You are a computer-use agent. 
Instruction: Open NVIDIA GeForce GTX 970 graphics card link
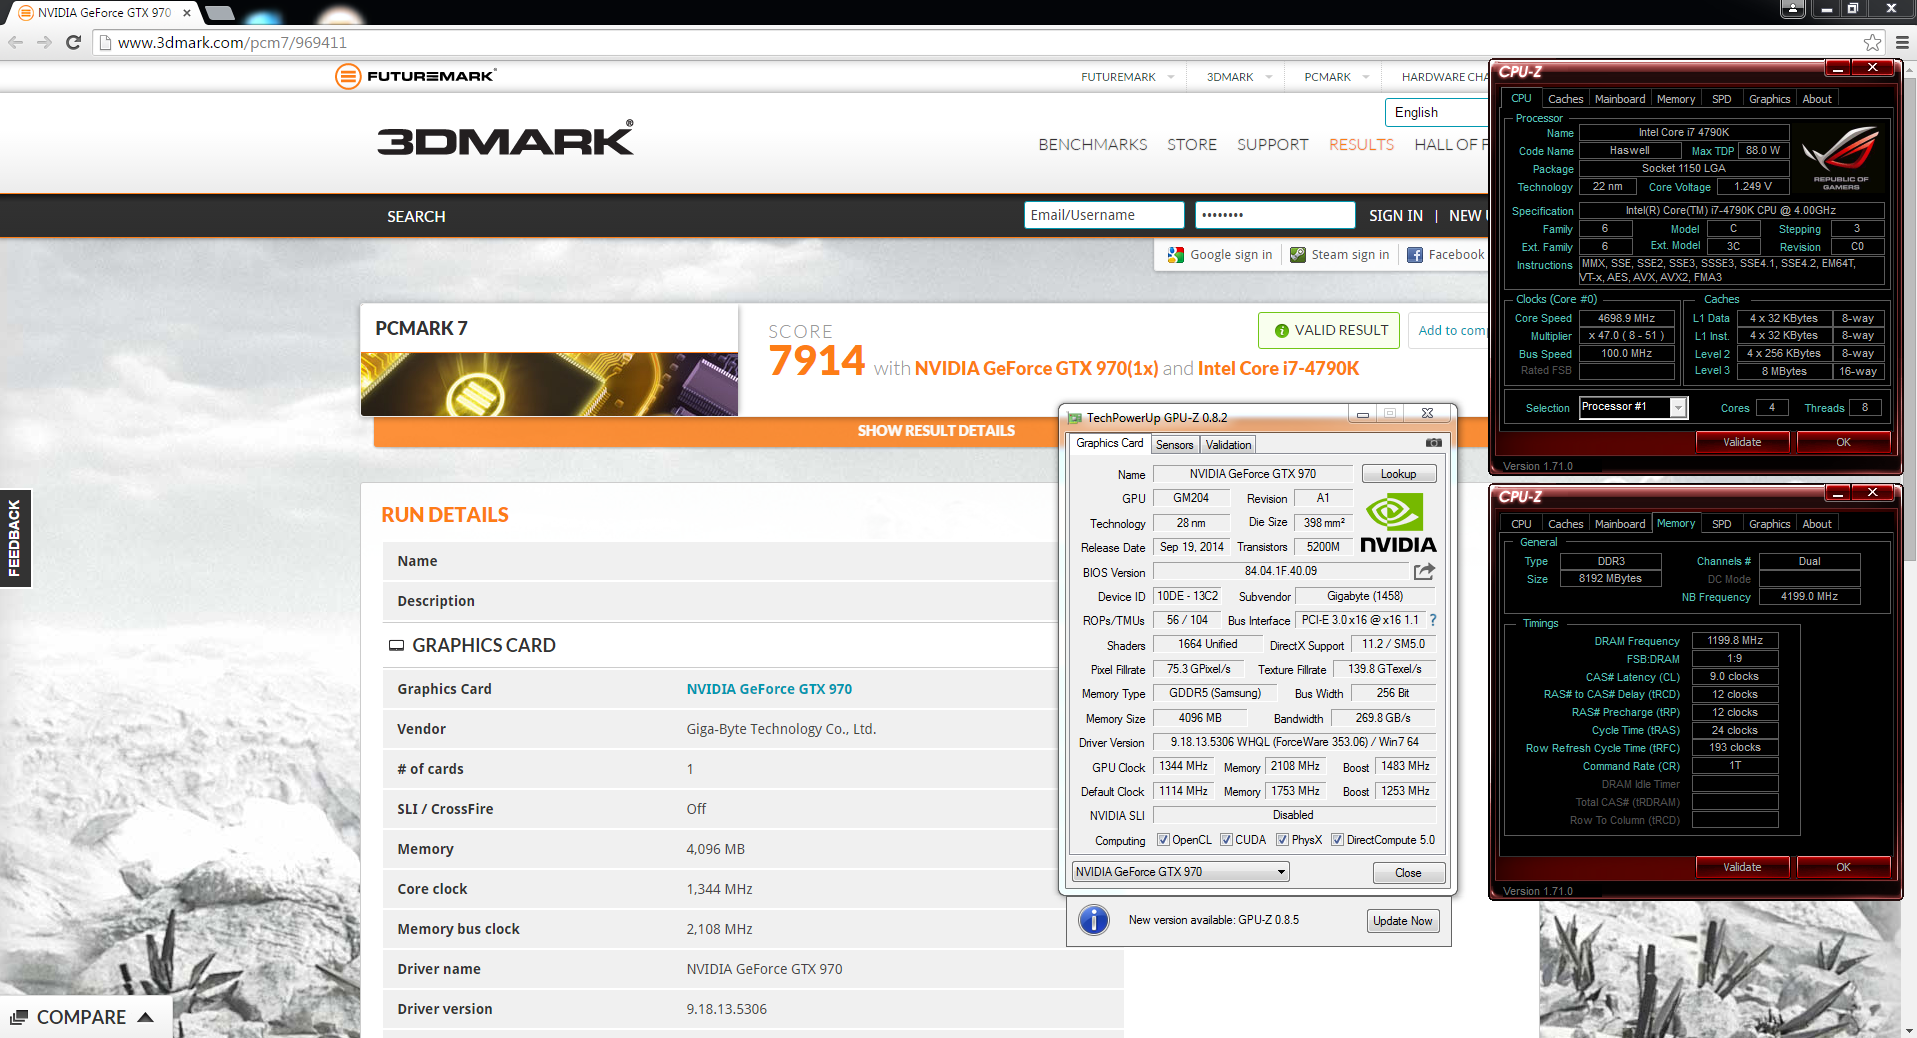click(x=769, y=689)
